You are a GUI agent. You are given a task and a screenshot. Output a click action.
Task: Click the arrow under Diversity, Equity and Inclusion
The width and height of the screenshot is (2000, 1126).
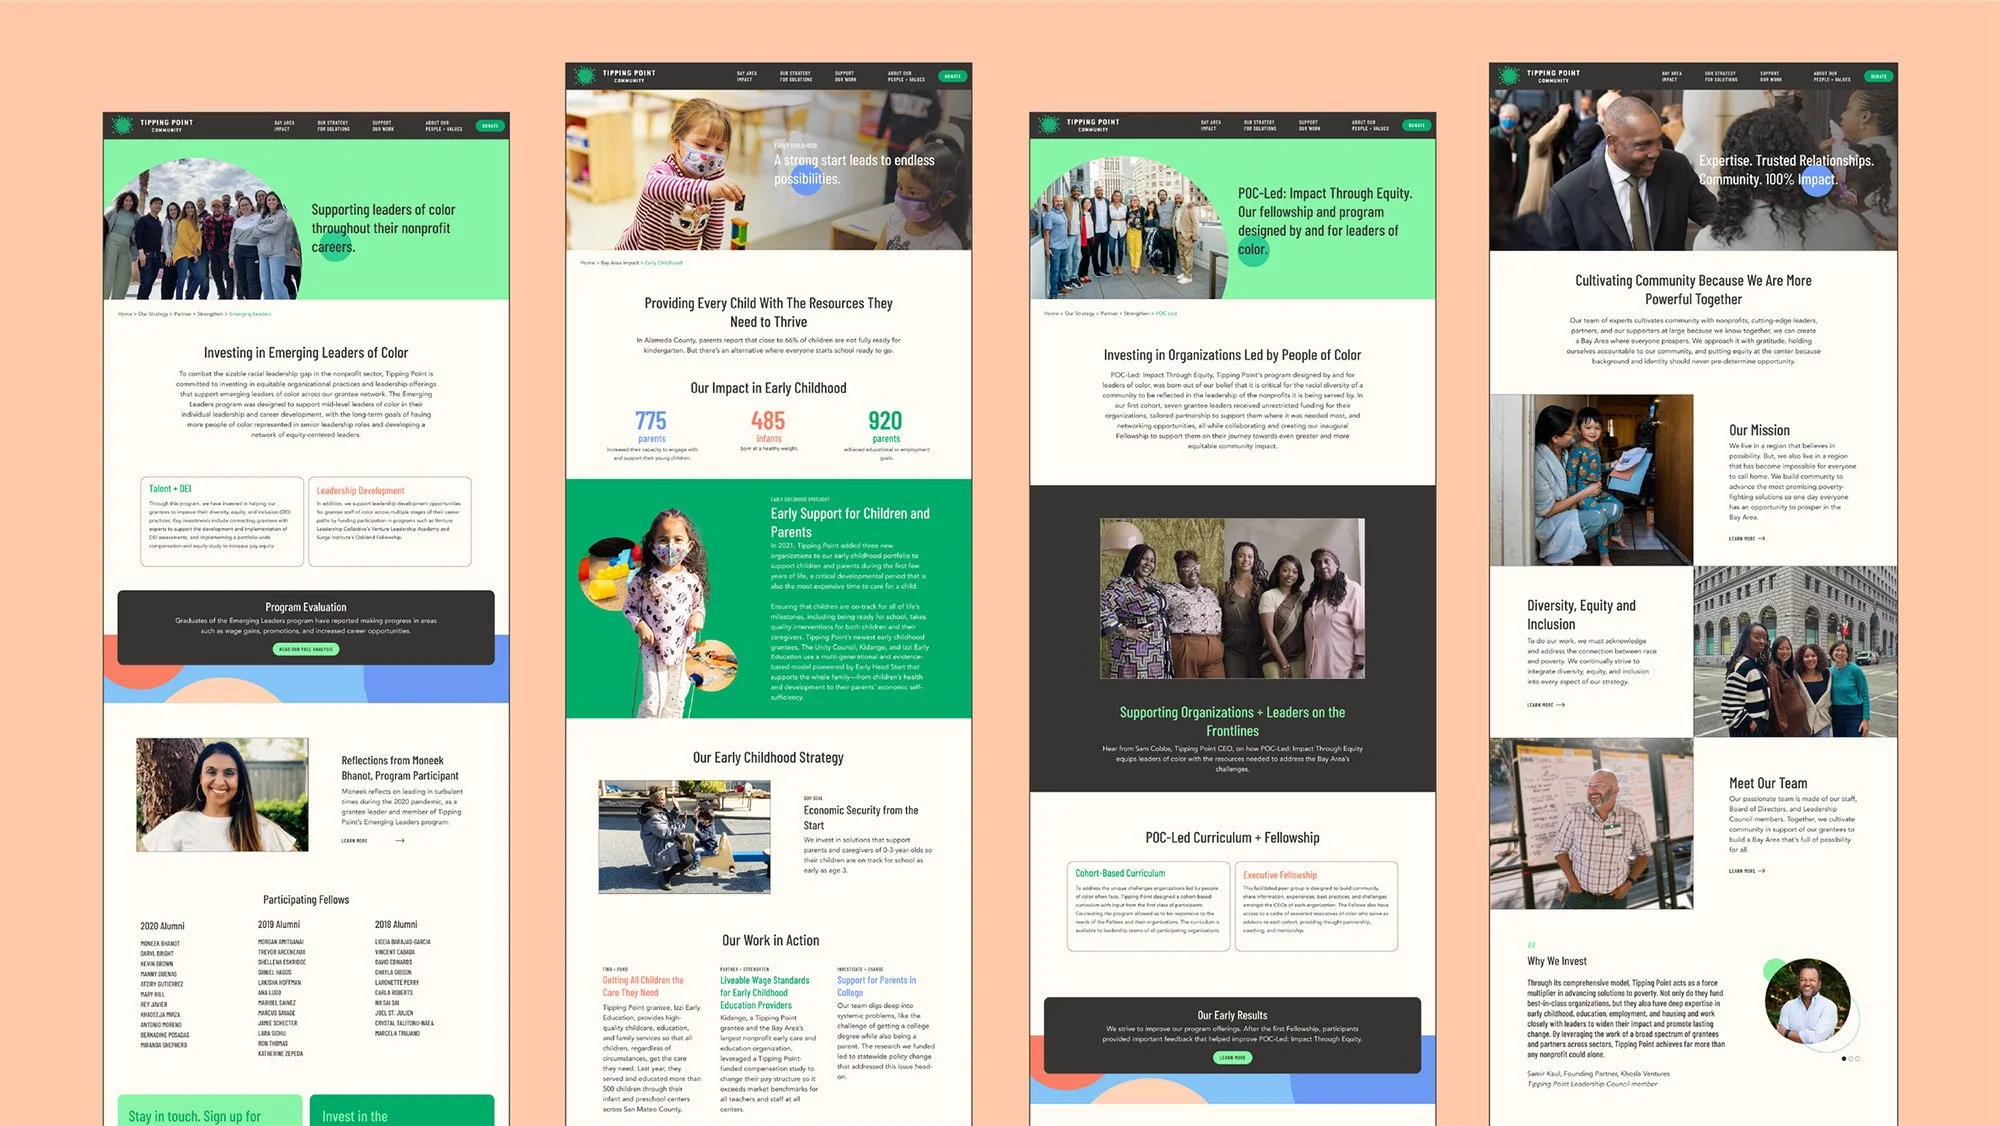(x=1560, y=705)
